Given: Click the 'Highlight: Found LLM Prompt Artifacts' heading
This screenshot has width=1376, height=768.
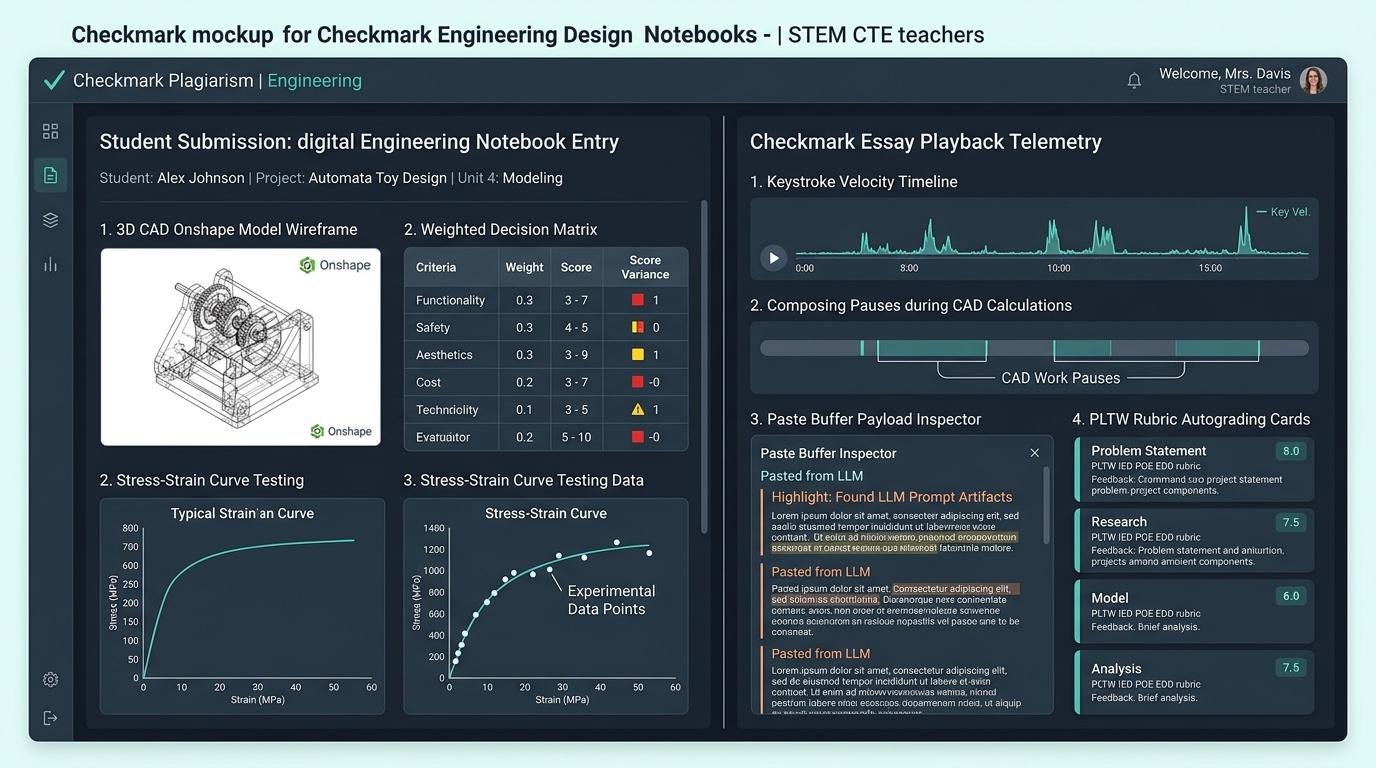Looking at the screenshot, I should tap(892, 497).
